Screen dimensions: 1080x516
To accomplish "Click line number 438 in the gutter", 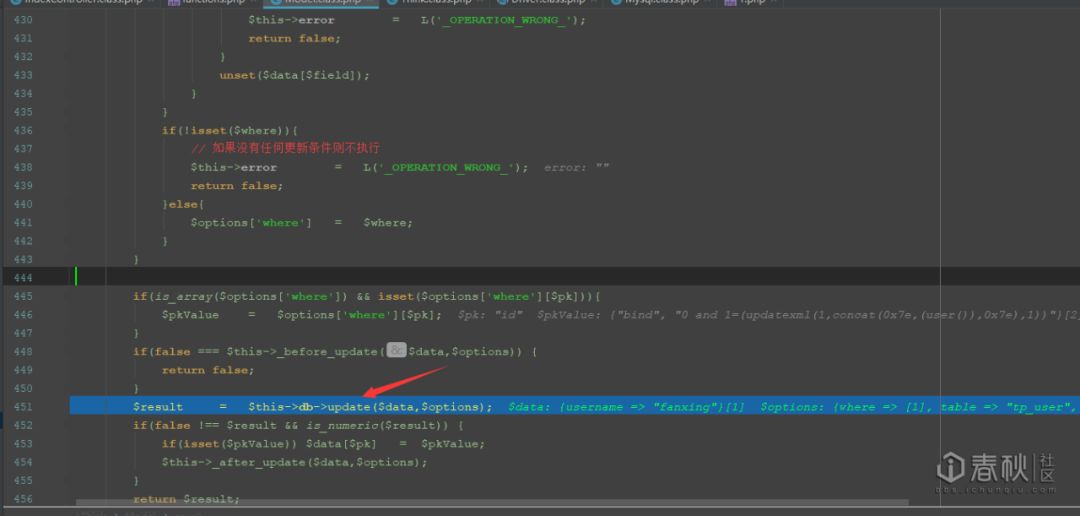I will click(23, 167).
